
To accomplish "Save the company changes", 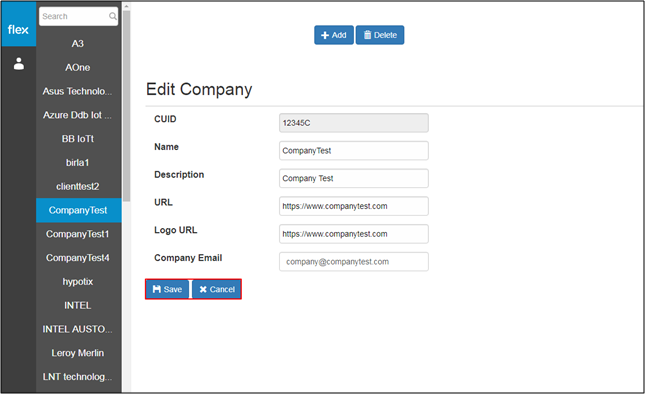I will 167,290.
